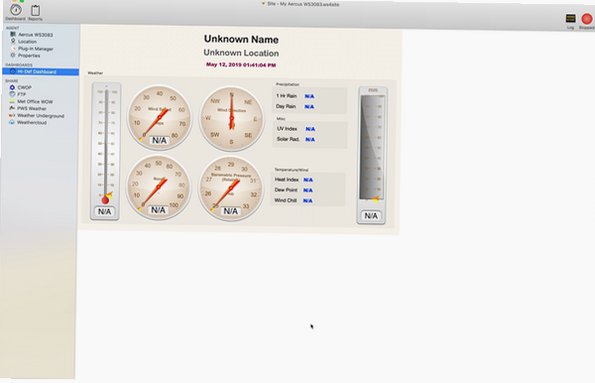This screenshot has width=595, height=383.
Task: Click the 'Unknown Name' heading
Action: coord(241,39)
